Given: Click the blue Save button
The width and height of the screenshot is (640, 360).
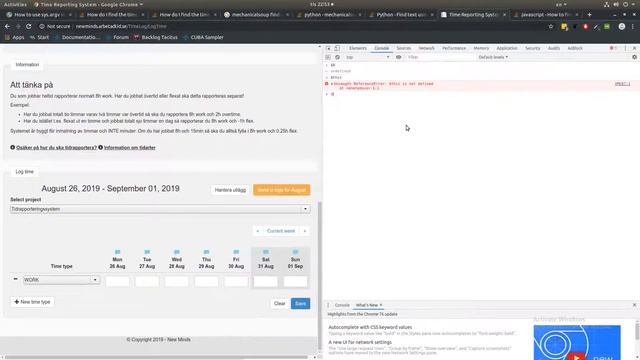Looking at the screenshot, I should [x=300, y=303].
